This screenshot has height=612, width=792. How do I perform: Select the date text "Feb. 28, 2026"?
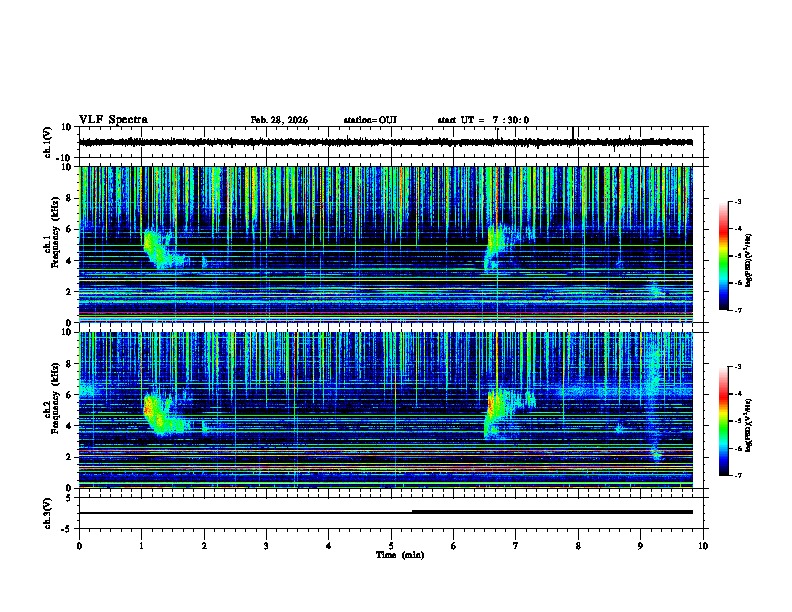(279, 120)
